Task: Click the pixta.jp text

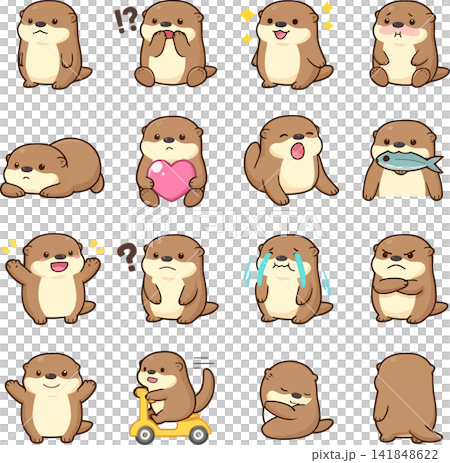Action: tap(334, 455)
